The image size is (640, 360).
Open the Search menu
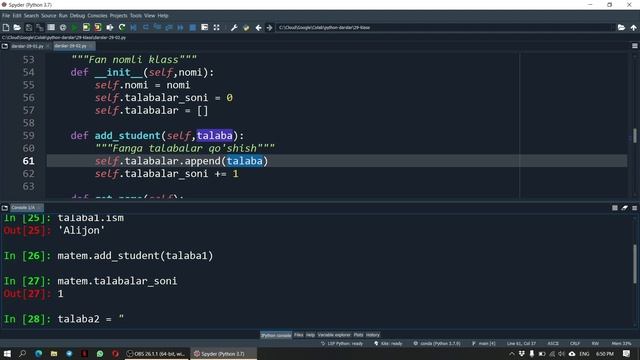[31, 16]
